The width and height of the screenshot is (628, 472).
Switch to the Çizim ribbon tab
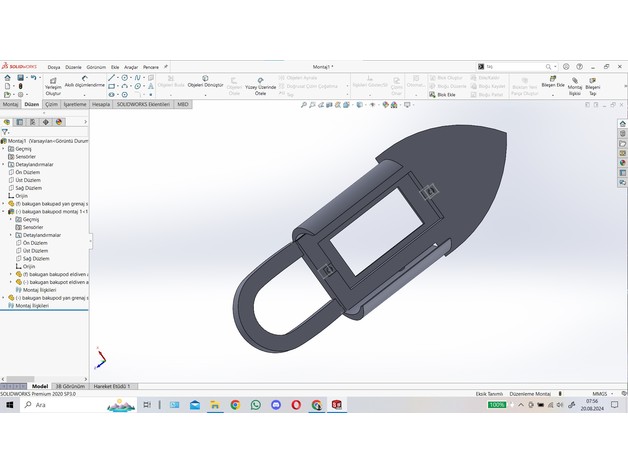pyautogui.click(x=51, y=104)
